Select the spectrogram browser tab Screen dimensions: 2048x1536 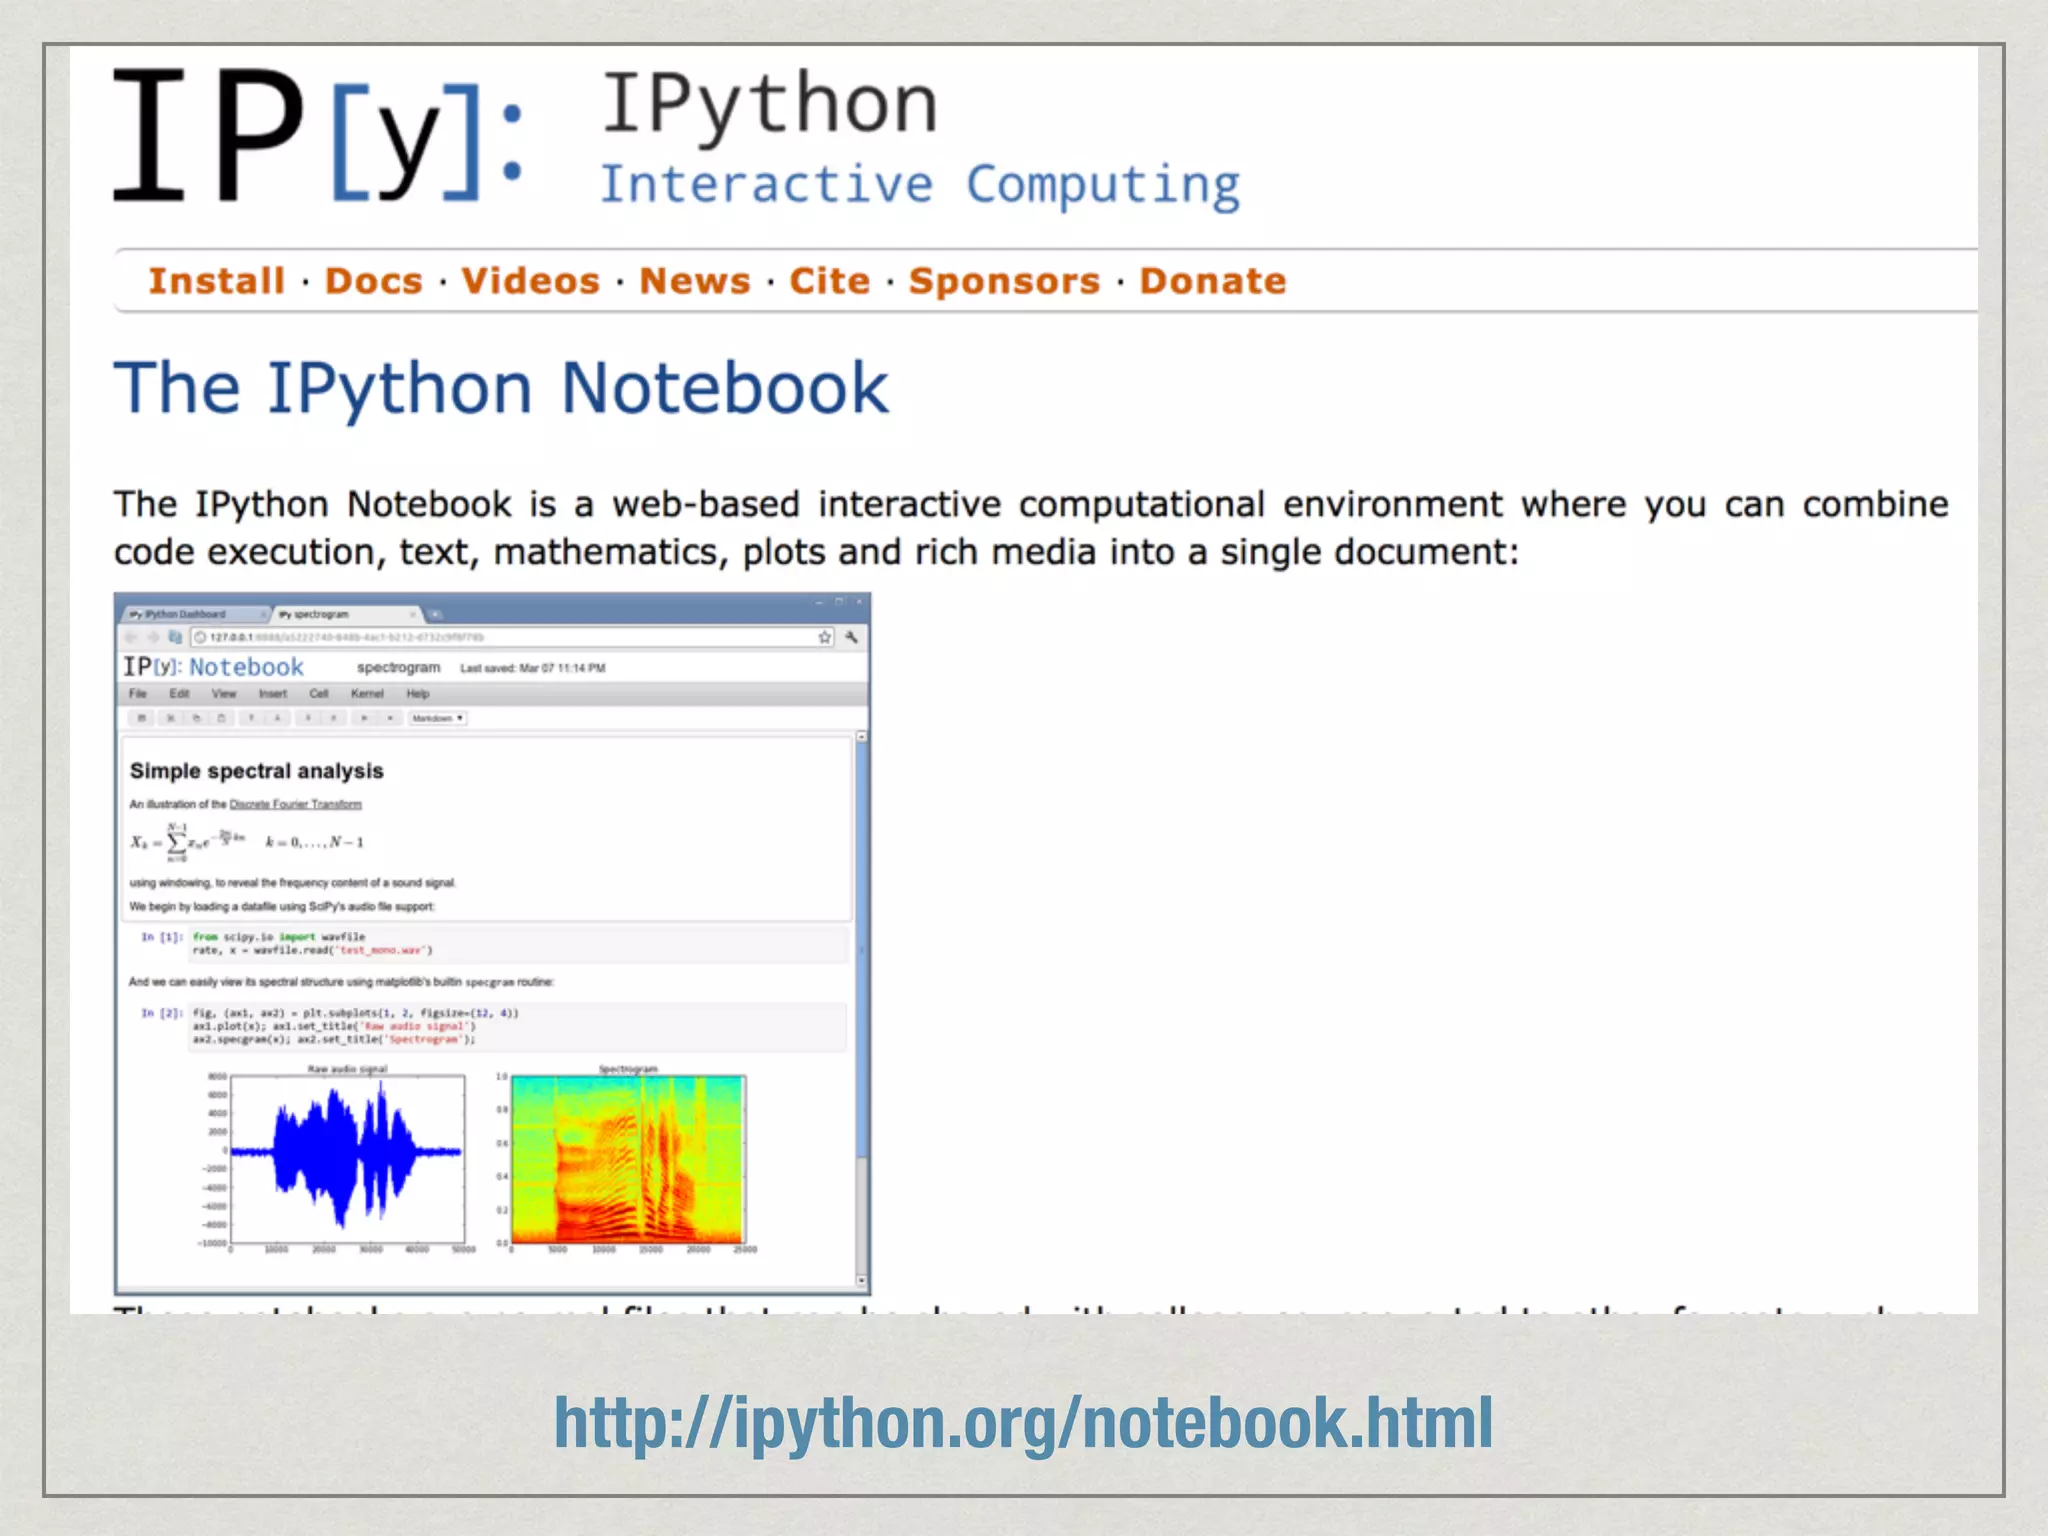tap(346, 614)
